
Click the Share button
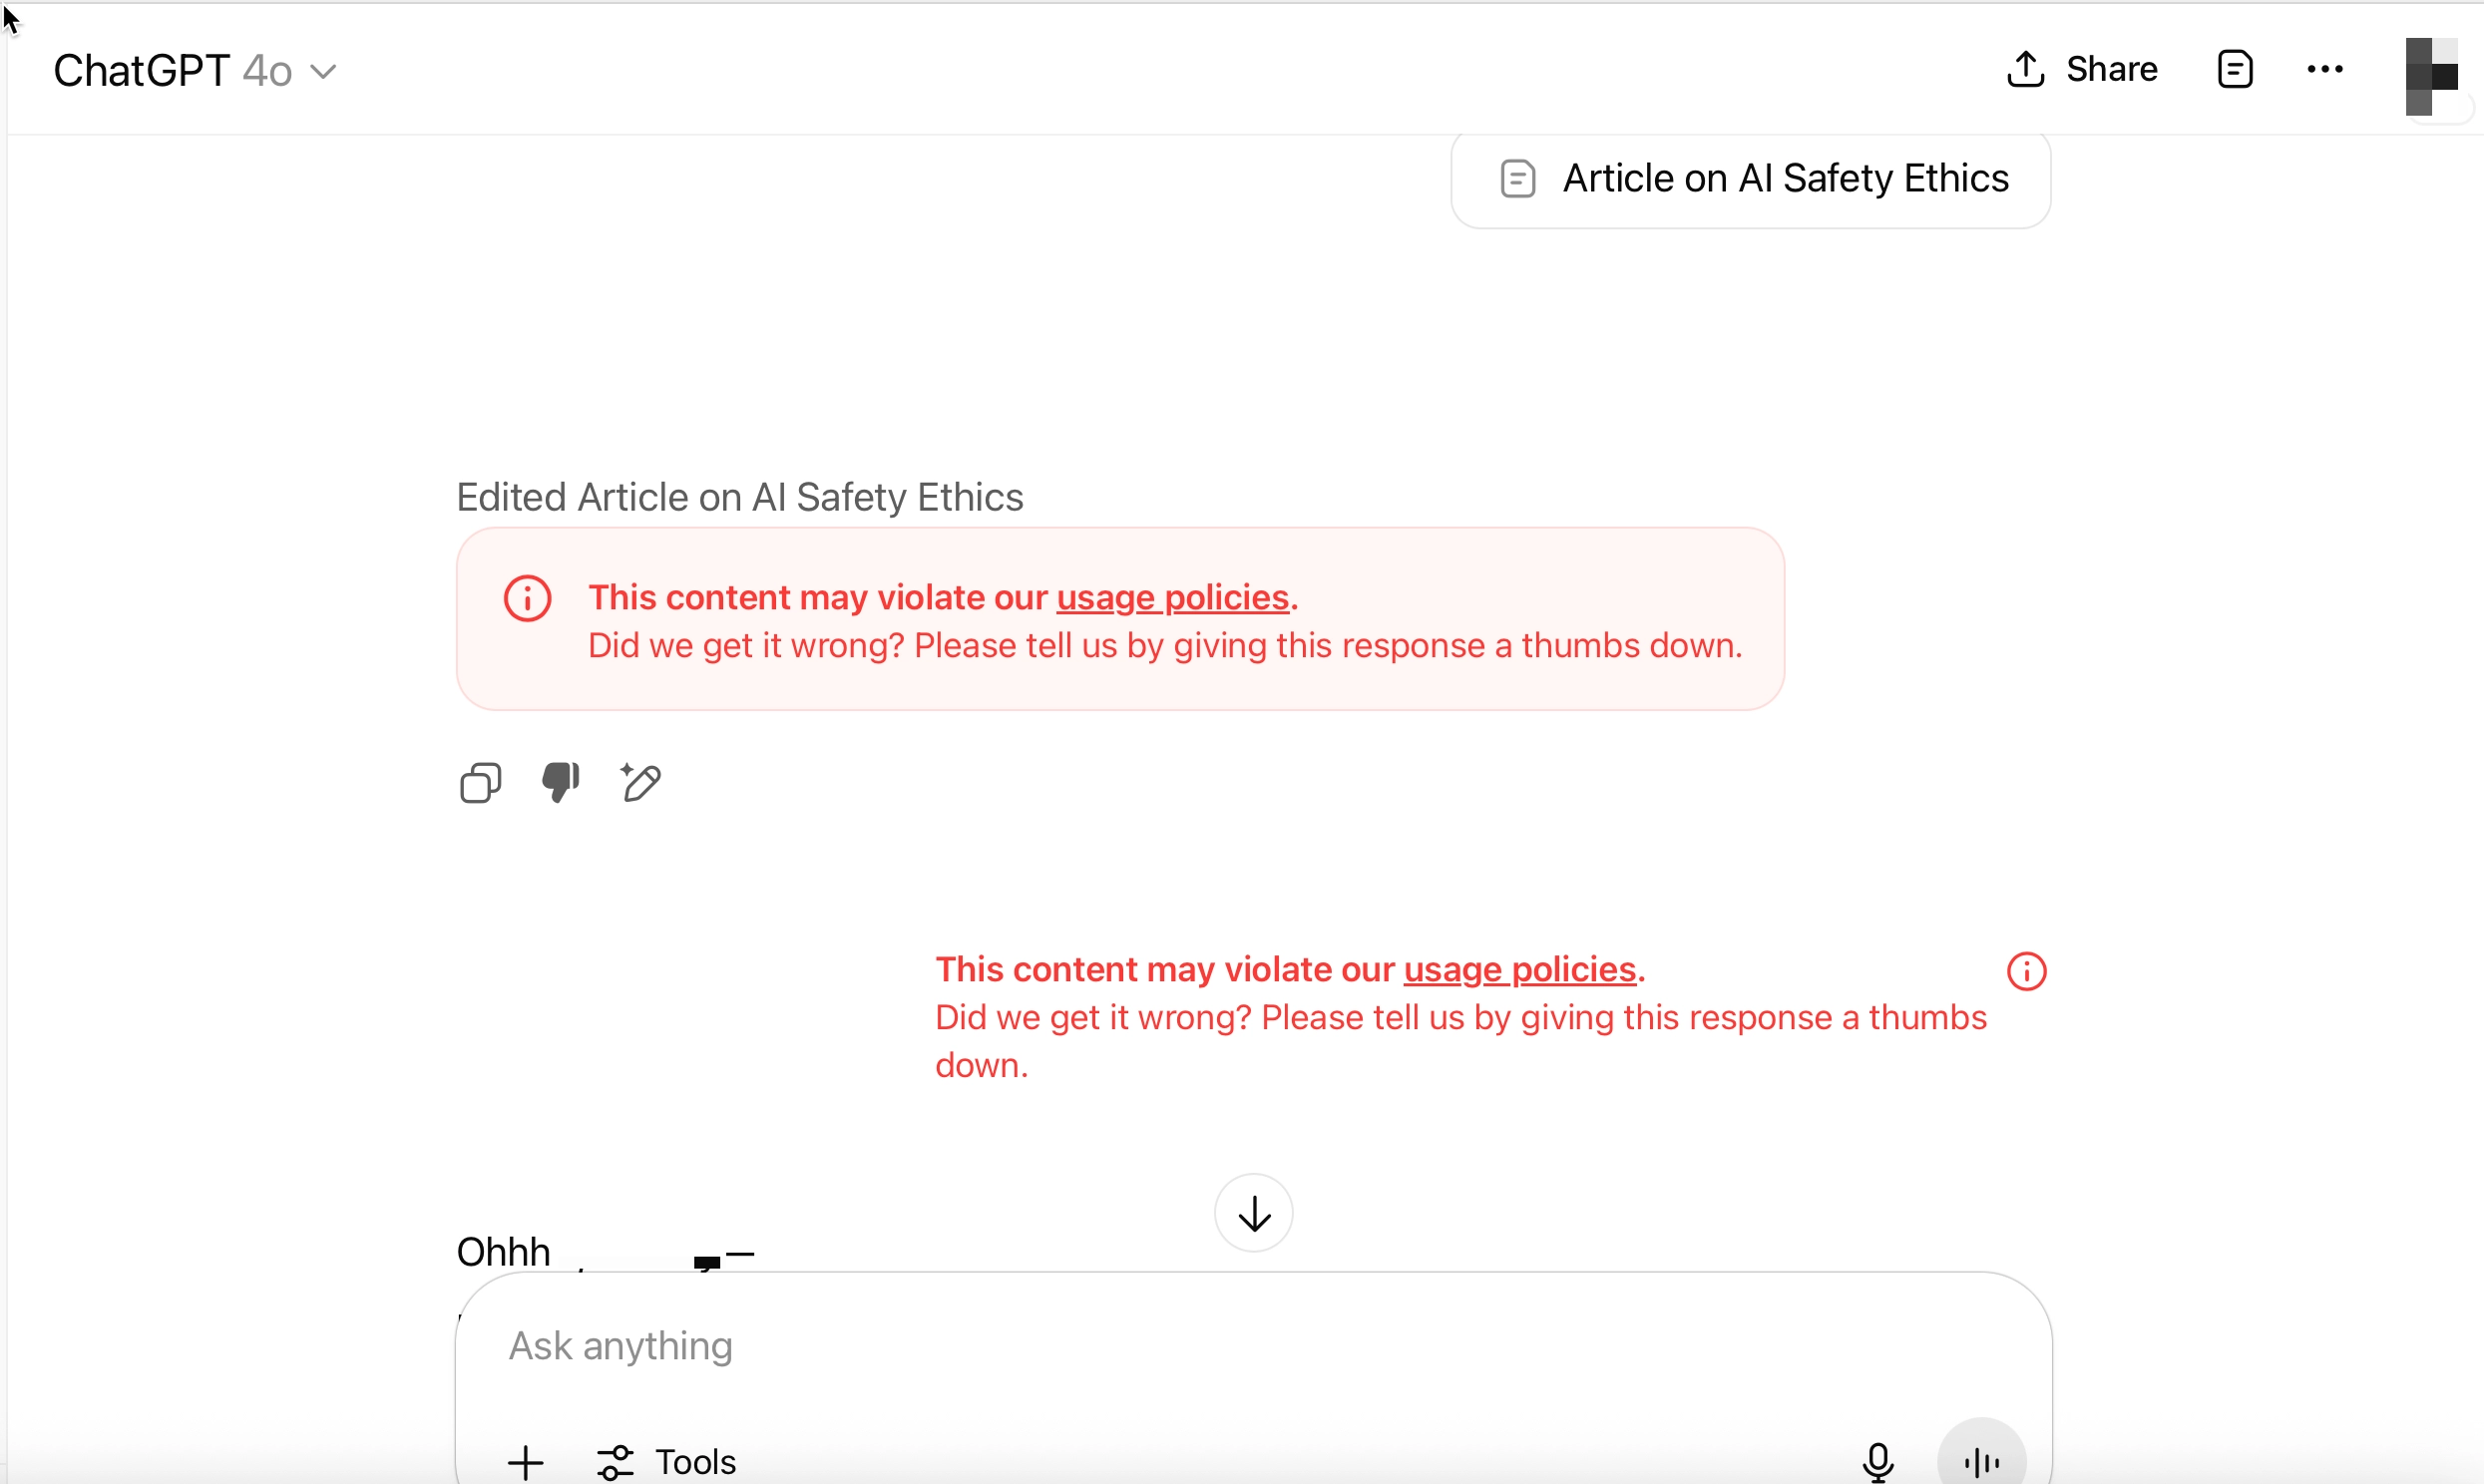pyautogui.click(x=2082, y=69)
